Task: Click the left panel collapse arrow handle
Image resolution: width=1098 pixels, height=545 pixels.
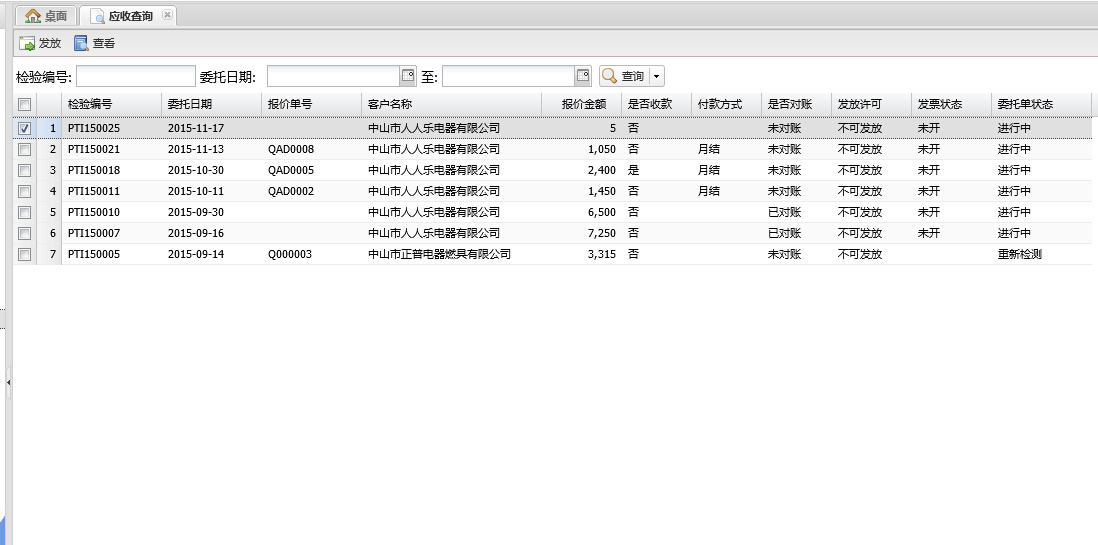Action: (8, 382)
